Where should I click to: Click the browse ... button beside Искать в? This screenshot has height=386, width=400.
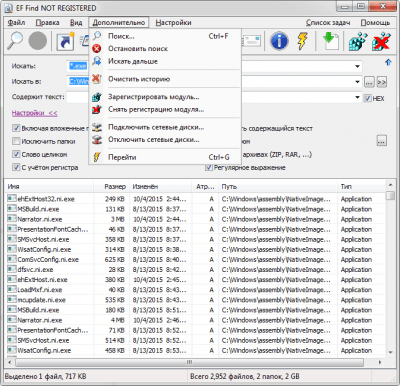click(369, 82)
